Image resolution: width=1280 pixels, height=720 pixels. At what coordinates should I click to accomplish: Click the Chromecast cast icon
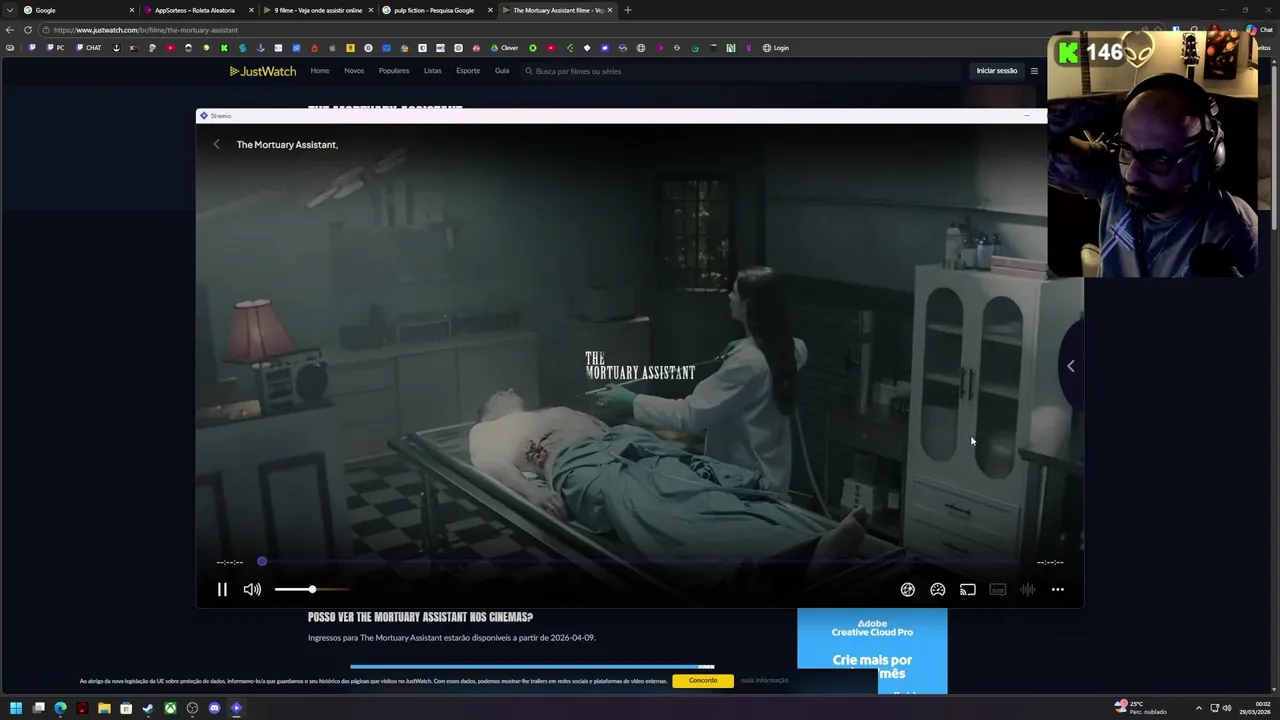pos(967,590)
